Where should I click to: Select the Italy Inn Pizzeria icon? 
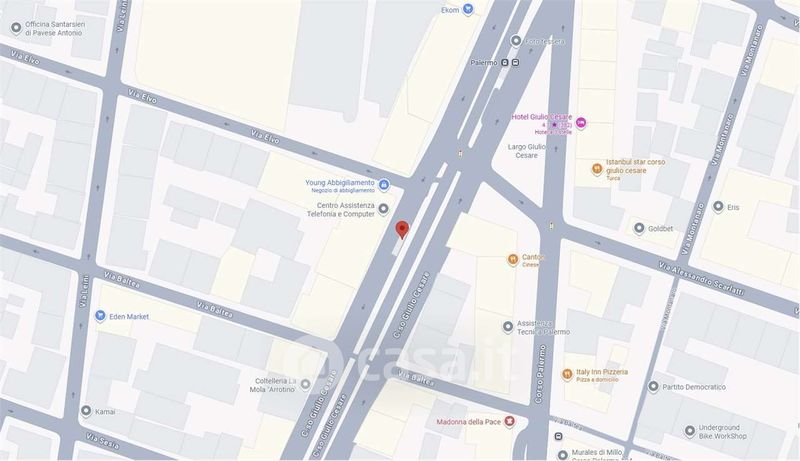coord(567,375)
